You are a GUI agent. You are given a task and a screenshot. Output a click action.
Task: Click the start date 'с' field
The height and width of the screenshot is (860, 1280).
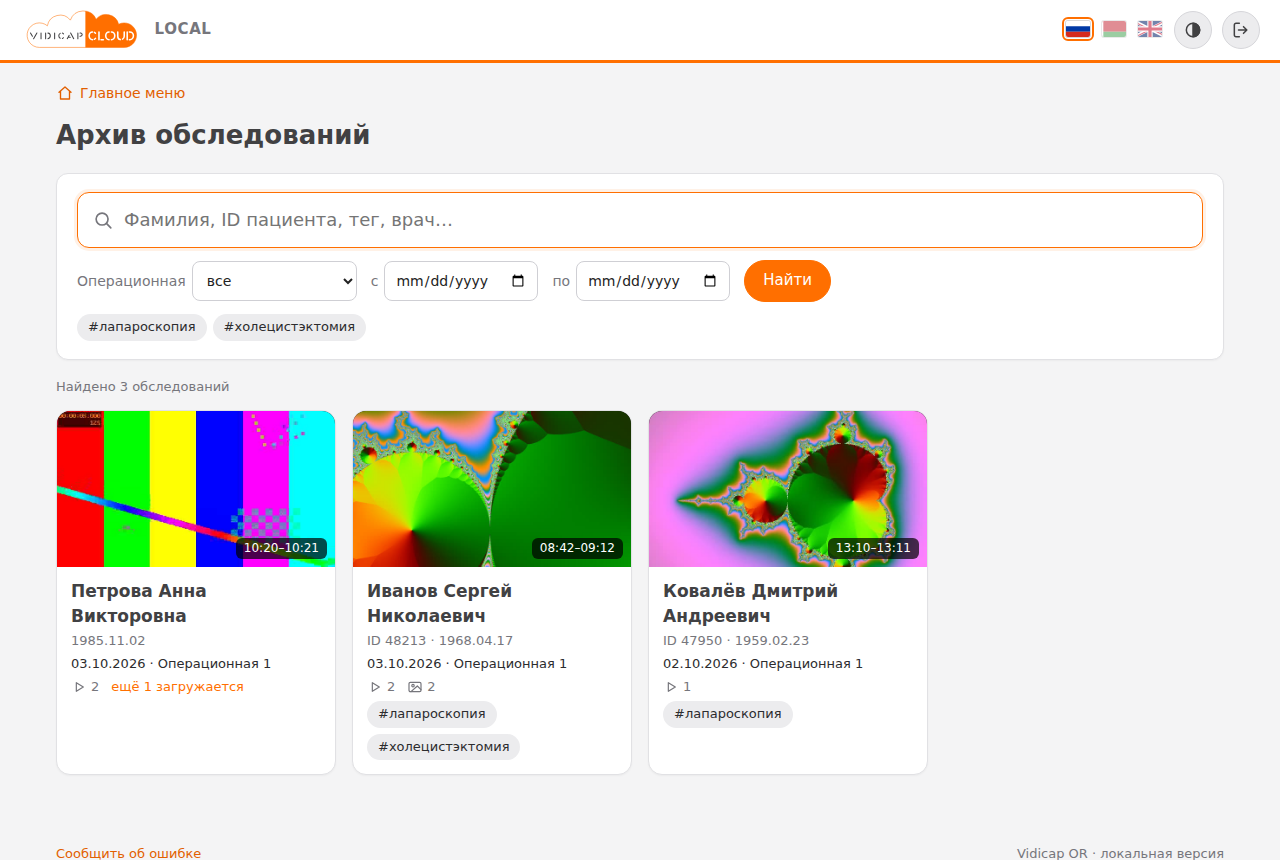tap(461, 281)
